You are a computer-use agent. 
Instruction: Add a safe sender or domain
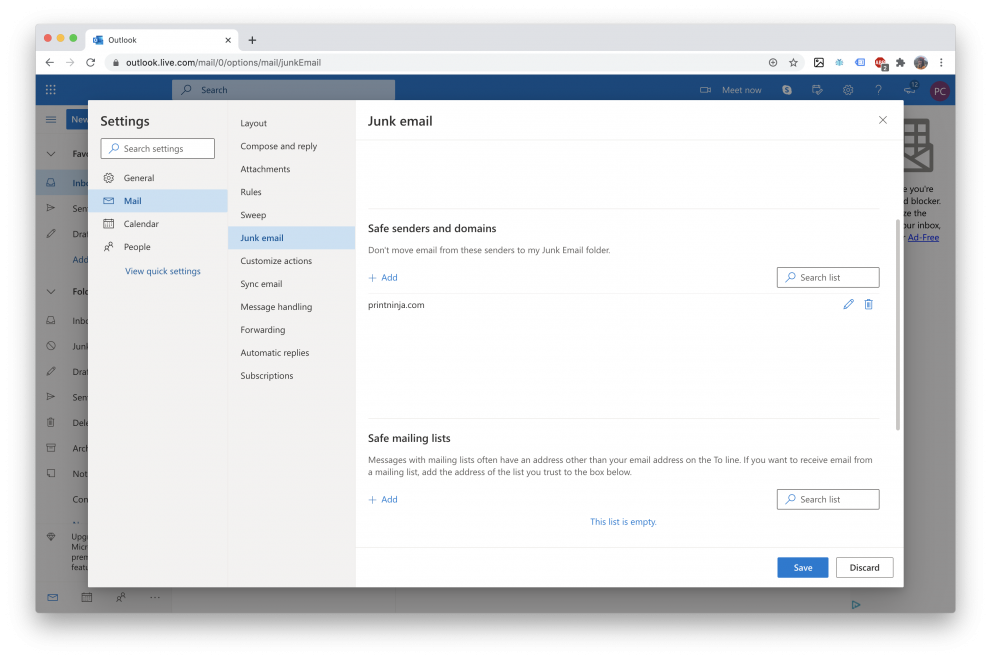coord(383,278)
